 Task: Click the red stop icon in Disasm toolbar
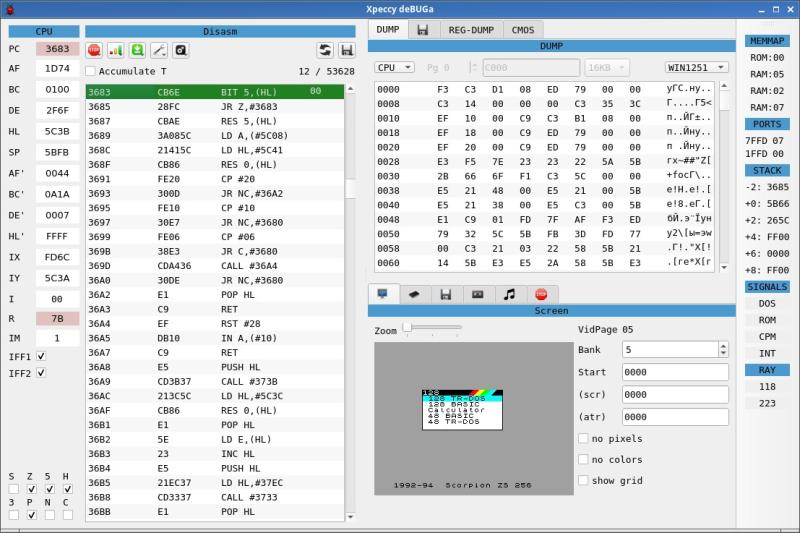[x=94, y=49]
